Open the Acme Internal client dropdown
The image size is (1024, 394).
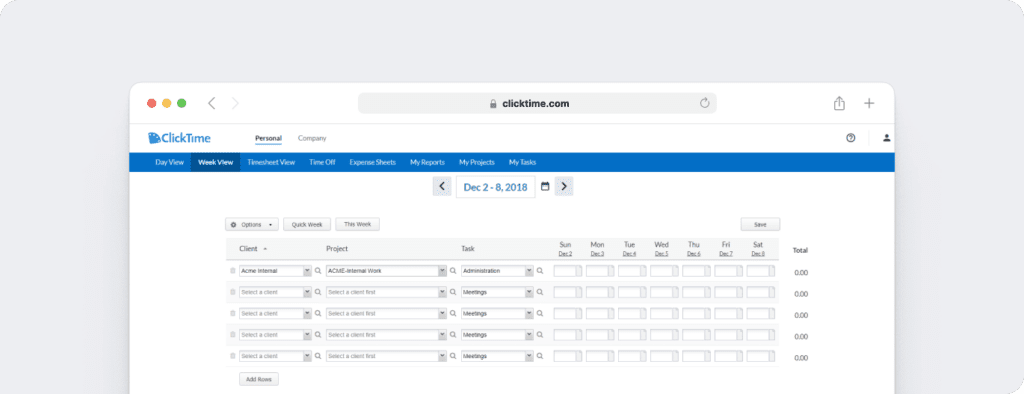[x=308, y=271]
